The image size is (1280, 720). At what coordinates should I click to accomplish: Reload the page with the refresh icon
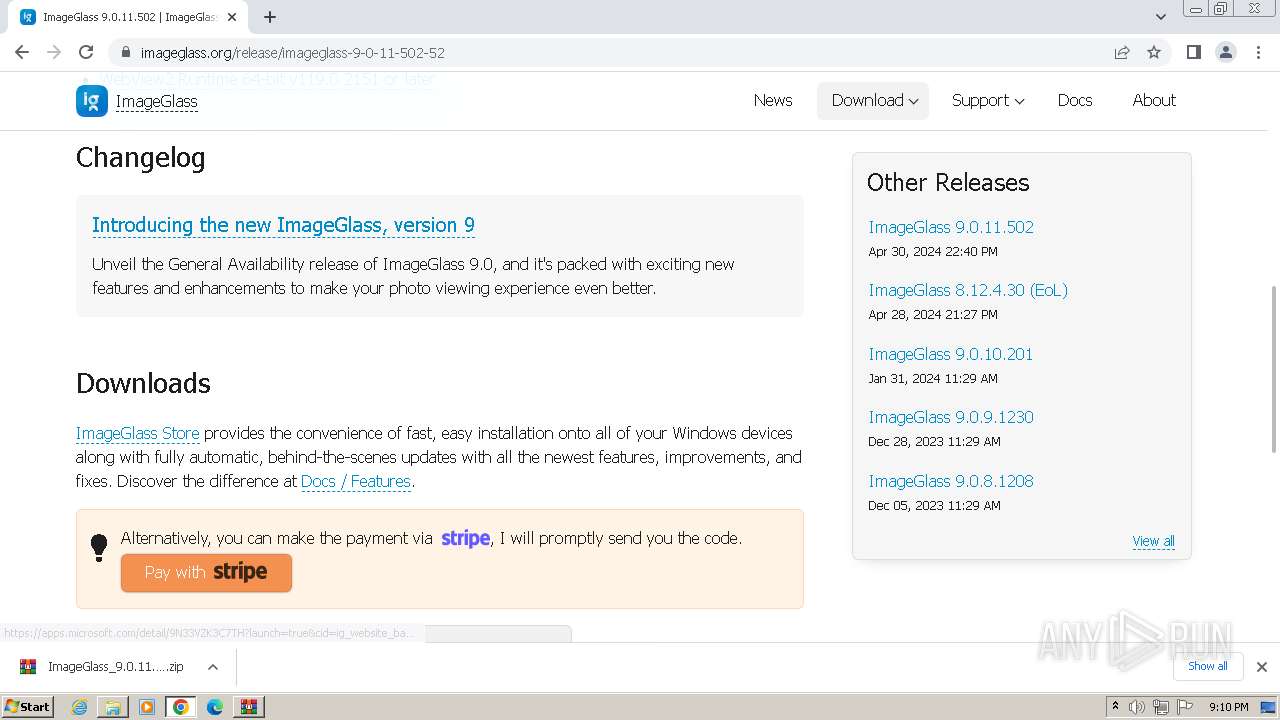point(86,52)
